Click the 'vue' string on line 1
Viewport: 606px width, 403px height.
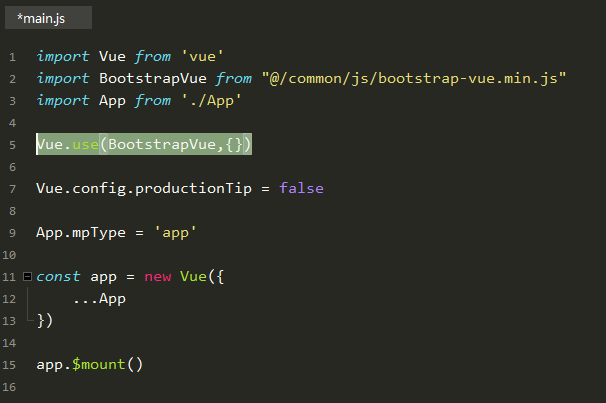click(x=203, y=56)
